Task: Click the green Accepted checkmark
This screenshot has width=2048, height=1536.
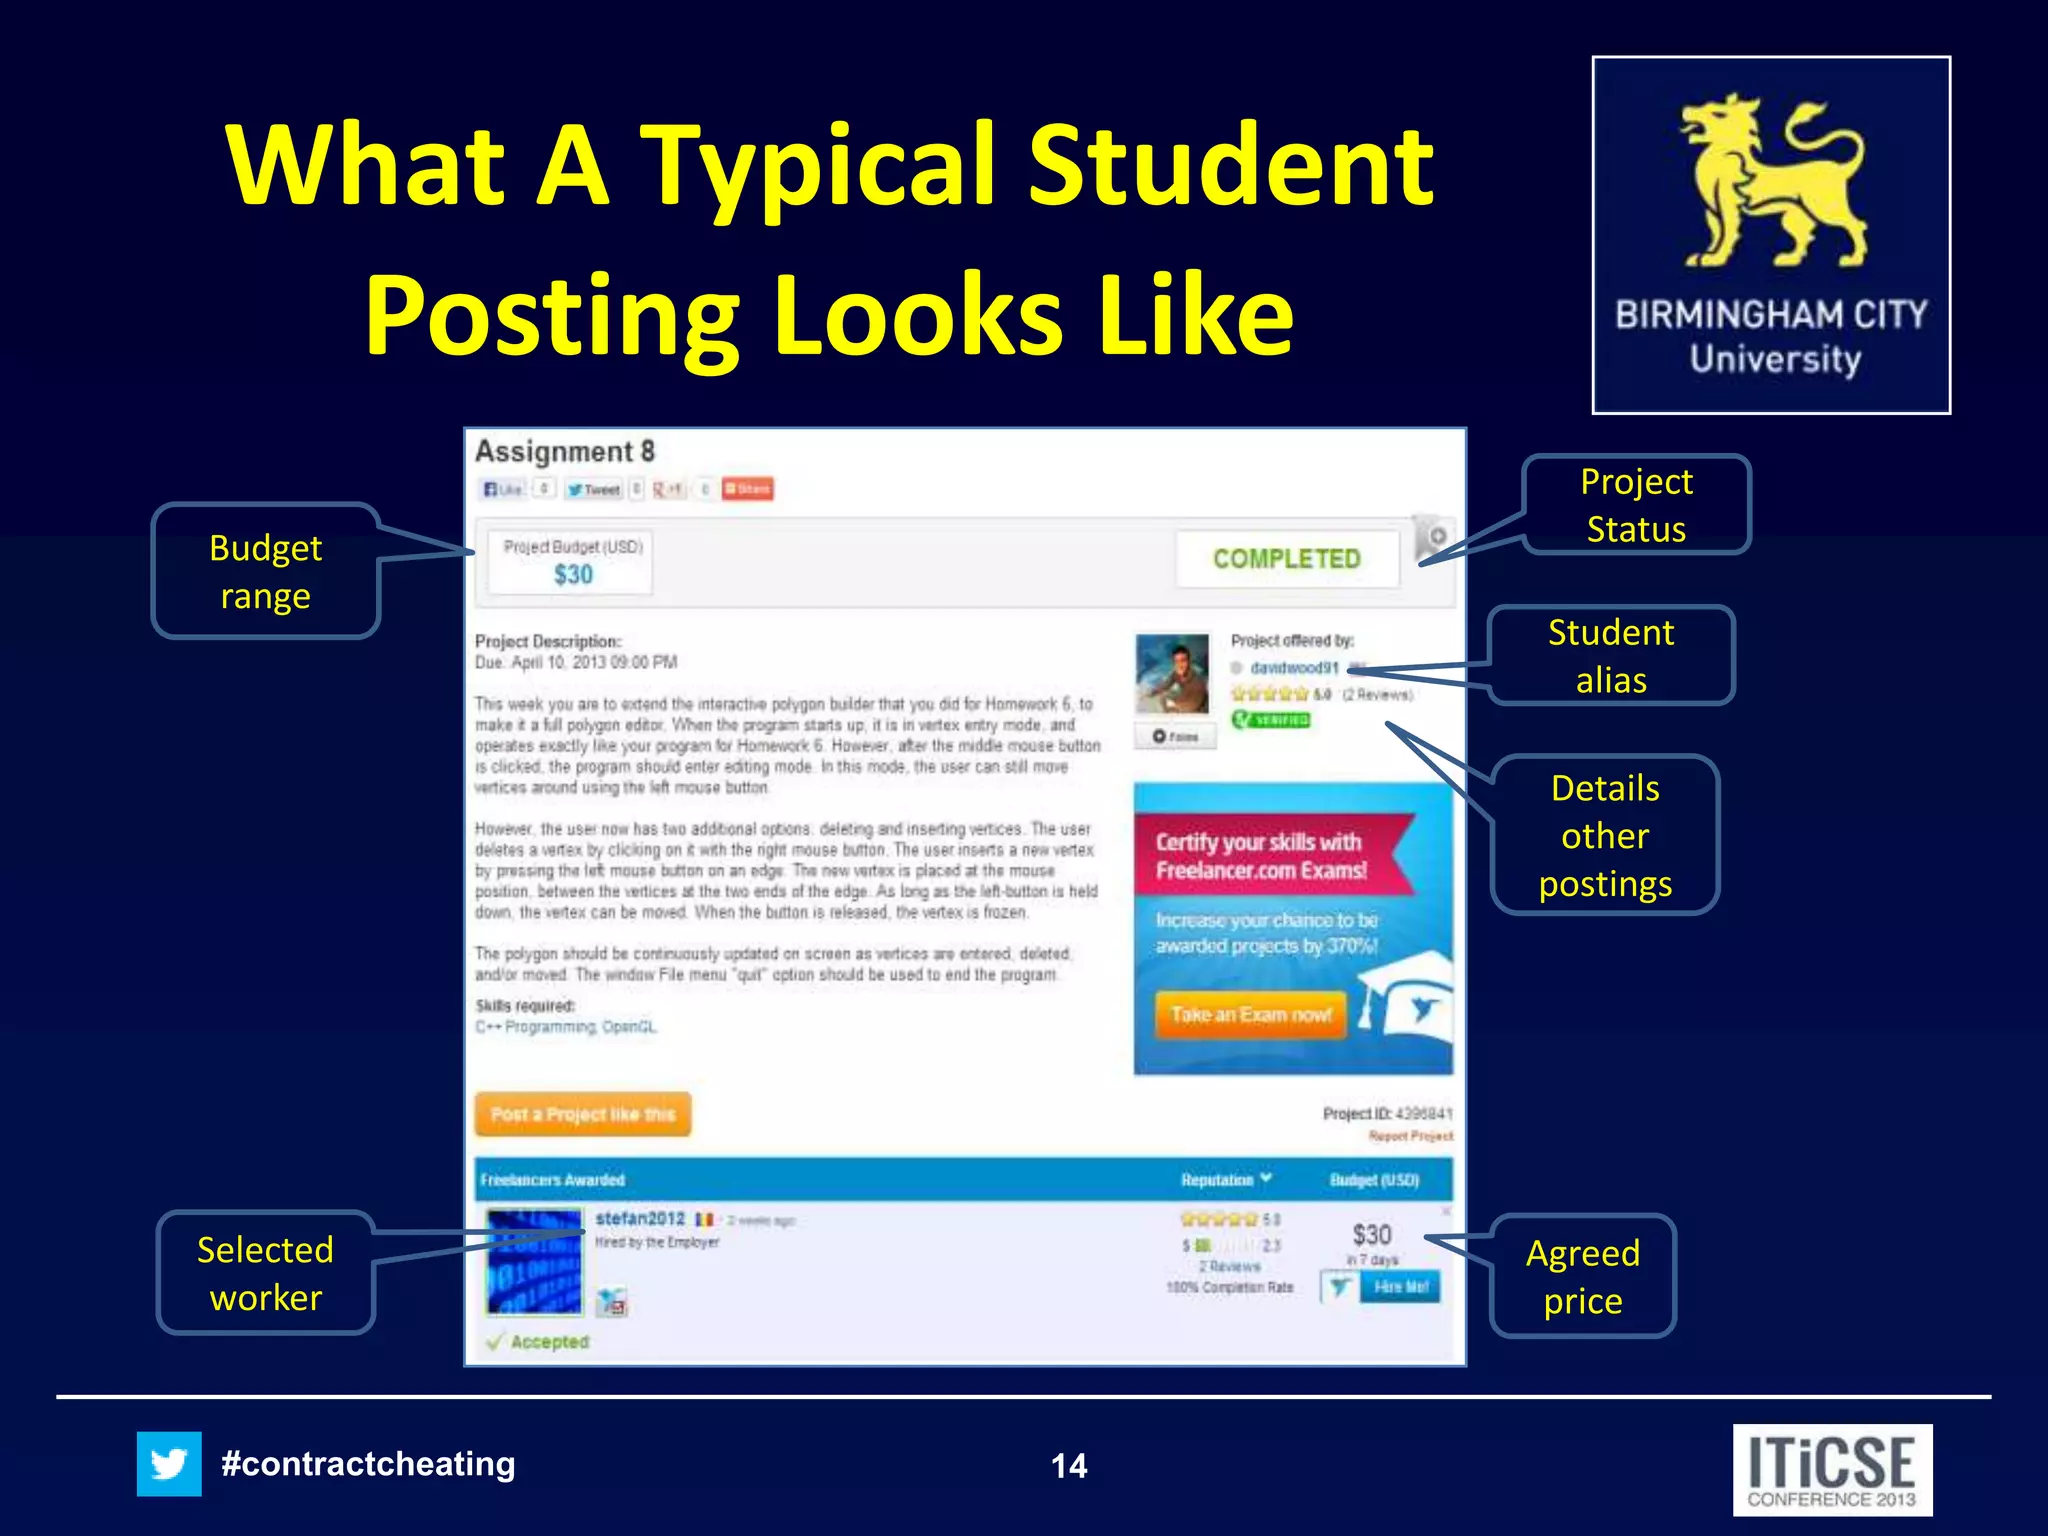Action: click(x=493, y=1342)
